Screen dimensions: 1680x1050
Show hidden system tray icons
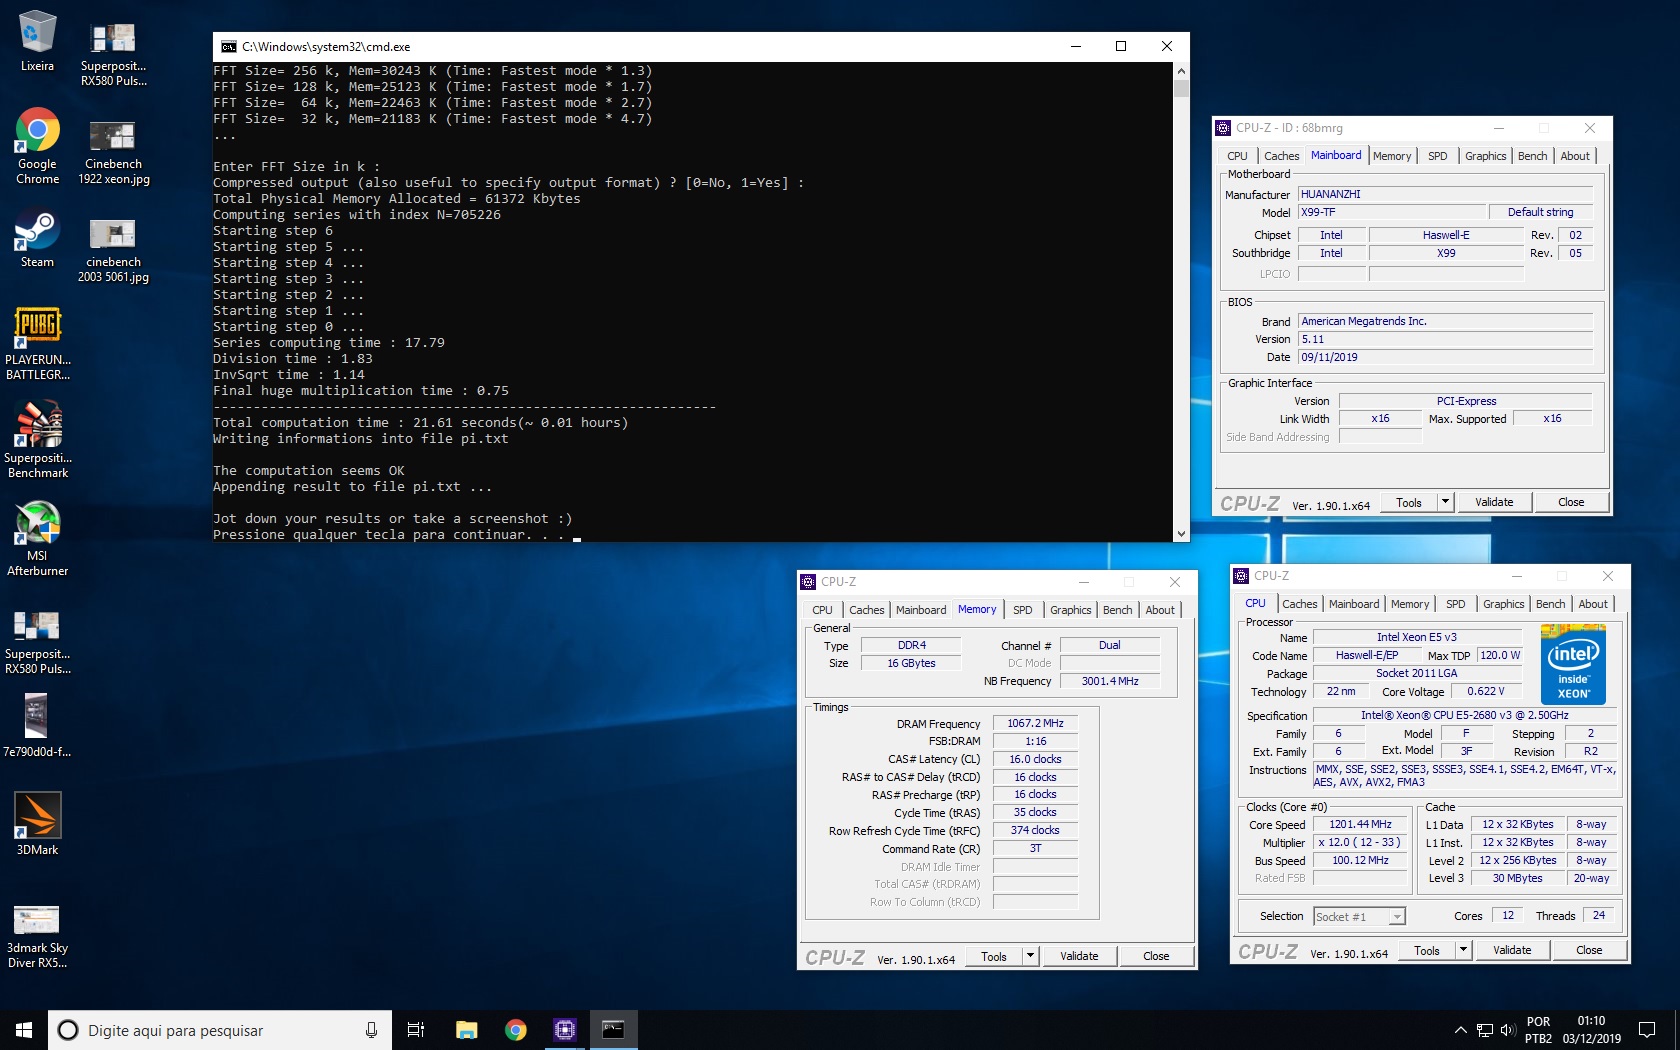pos(1460,1030)
